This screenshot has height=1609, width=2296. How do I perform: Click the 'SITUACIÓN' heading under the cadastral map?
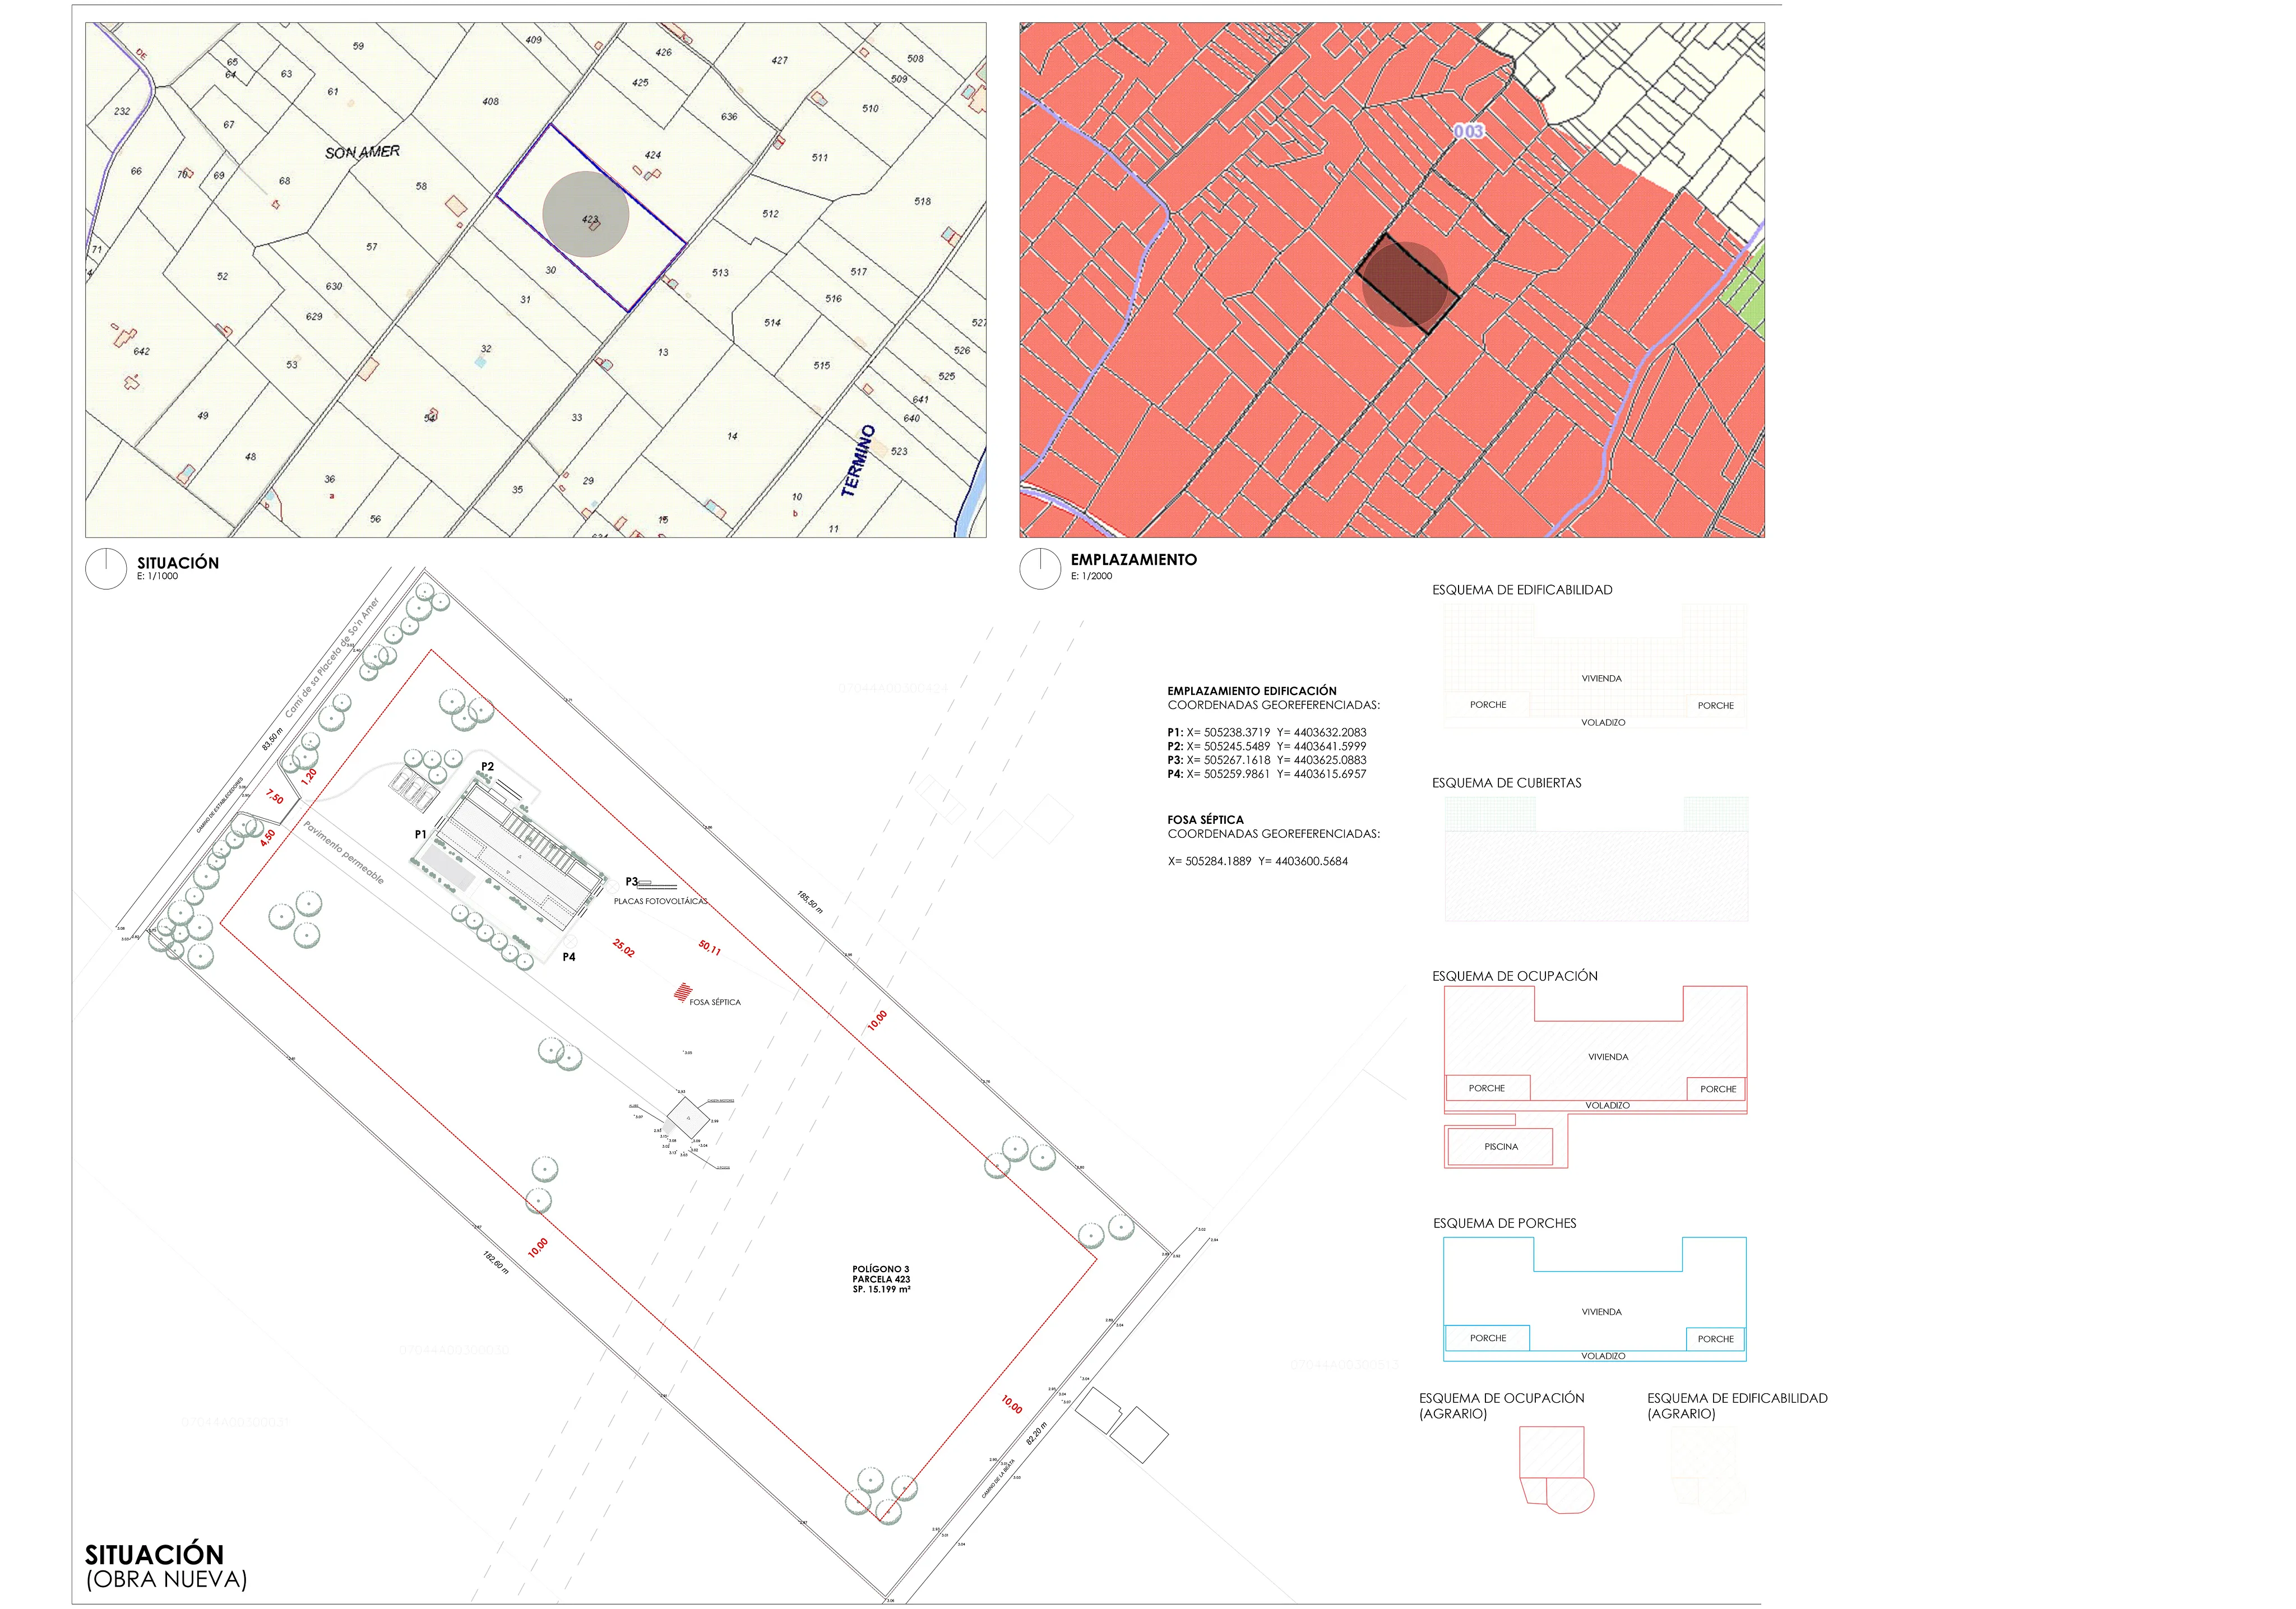178,563
